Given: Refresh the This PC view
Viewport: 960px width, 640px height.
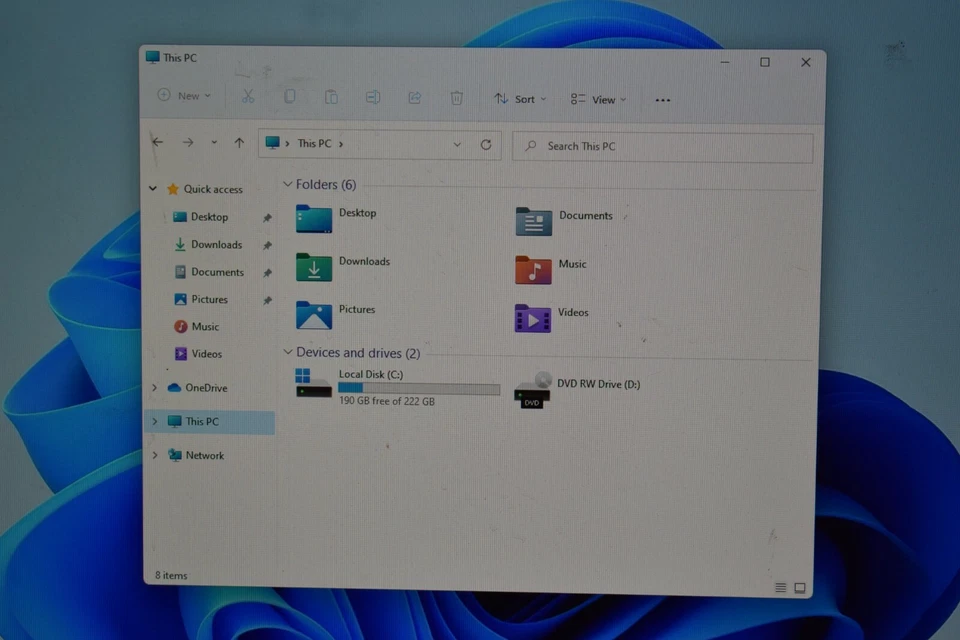Looking at the screenshot, I should click(486, 145).
